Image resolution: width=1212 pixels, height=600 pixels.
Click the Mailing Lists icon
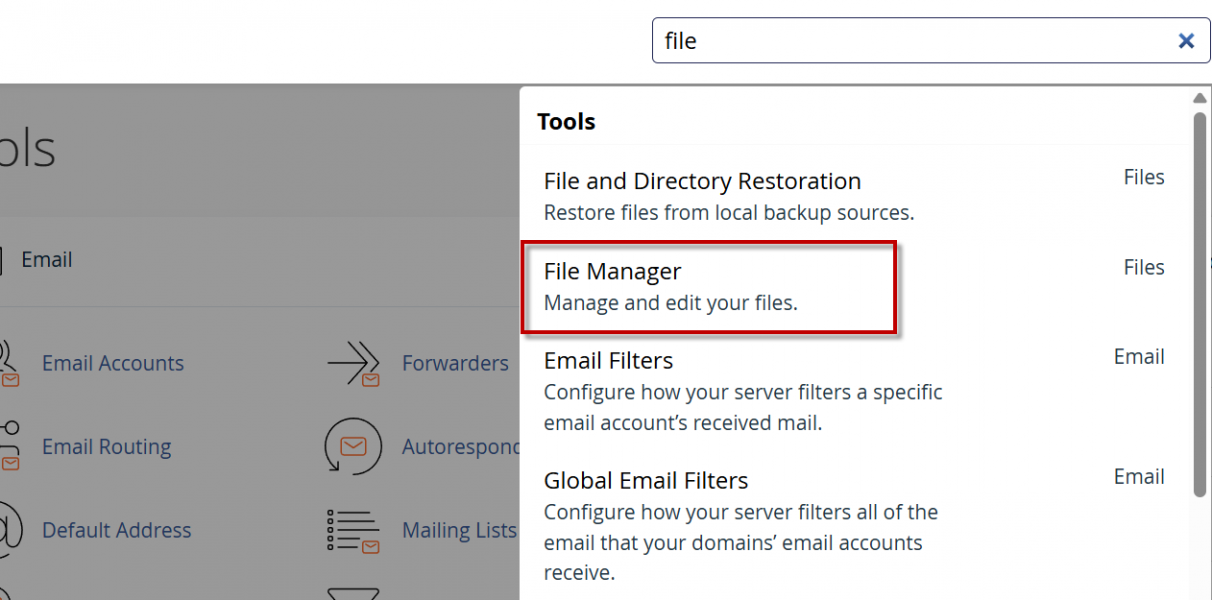354,530
